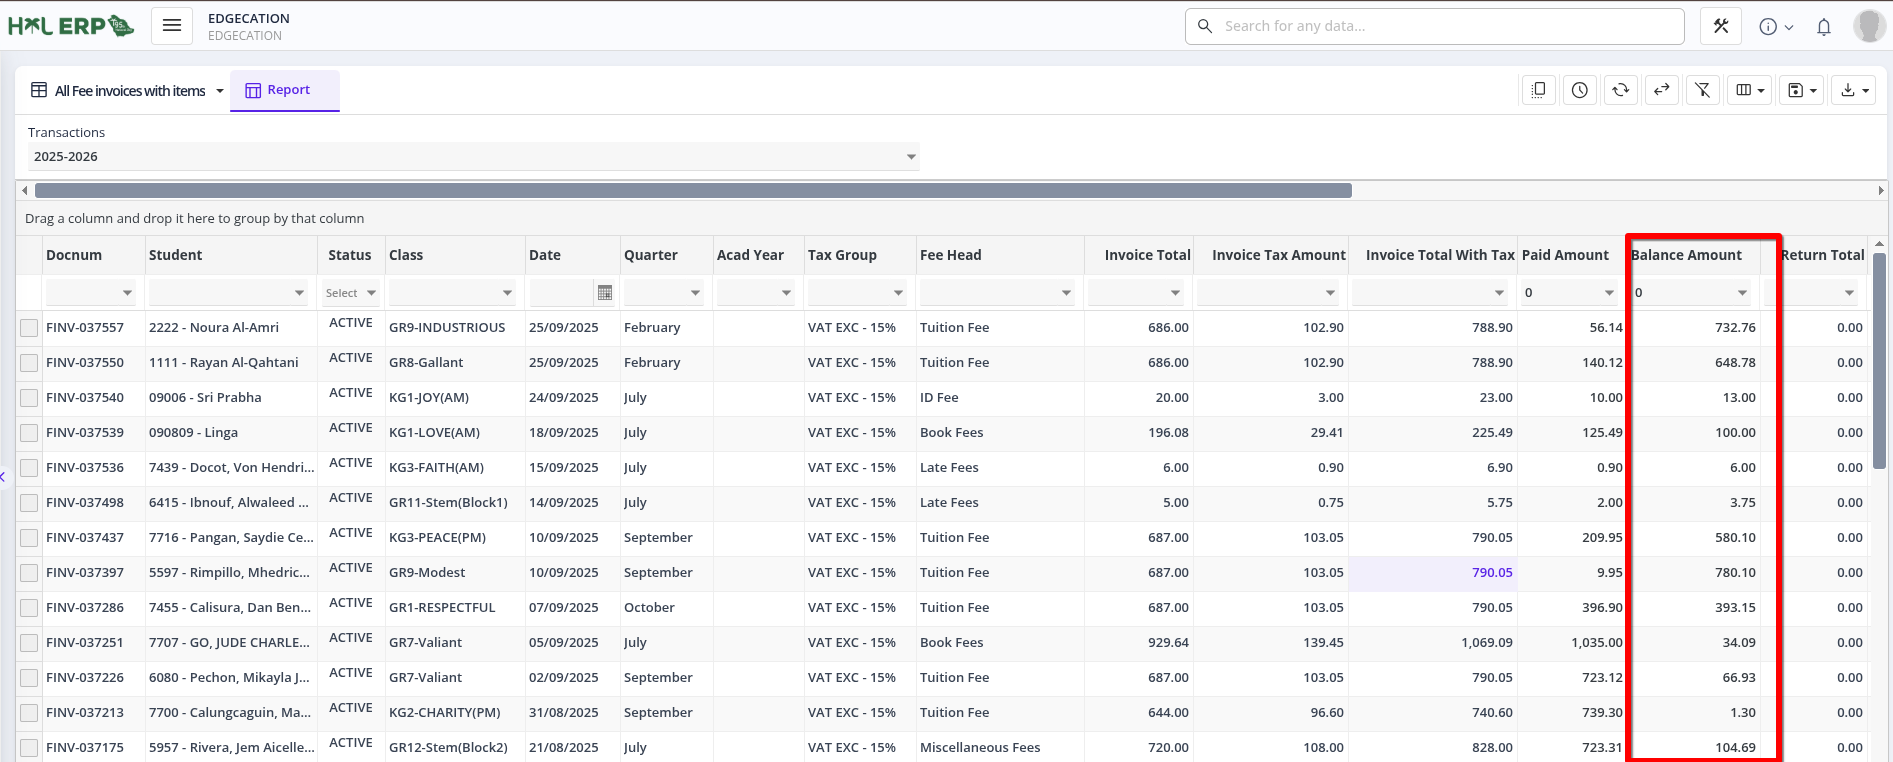1893x762 pixels.
Task: Open the All Fee invoices with items menu
Action: tap(128, 91)
